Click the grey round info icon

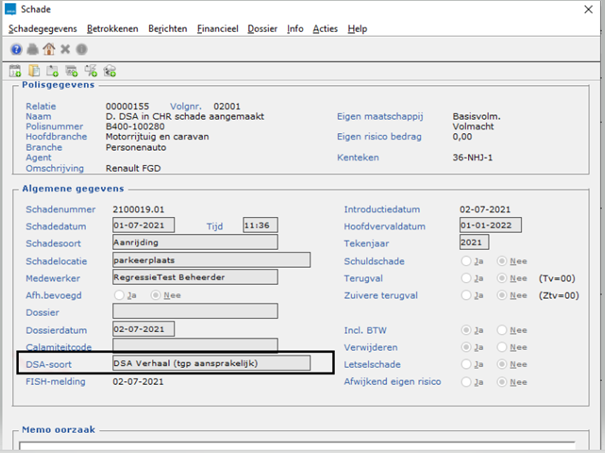[81, 48]
